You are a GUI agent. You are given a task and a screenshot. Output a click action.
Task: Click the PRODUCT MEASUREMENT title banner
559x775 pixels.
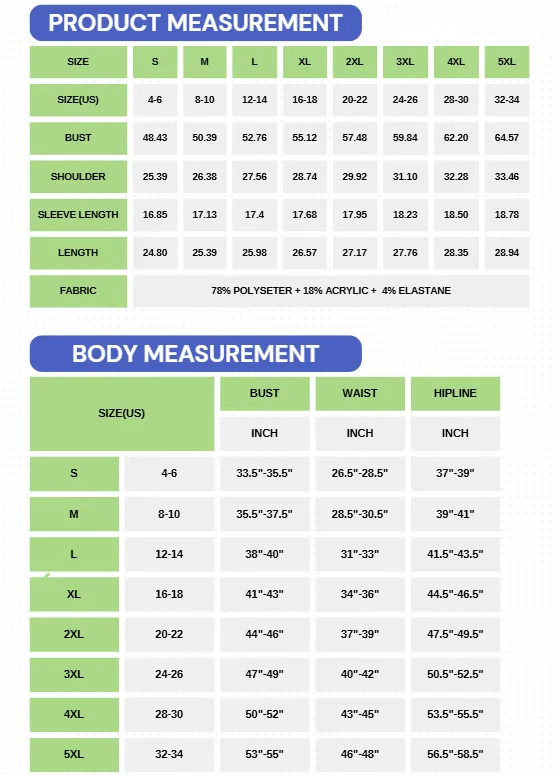196,23
